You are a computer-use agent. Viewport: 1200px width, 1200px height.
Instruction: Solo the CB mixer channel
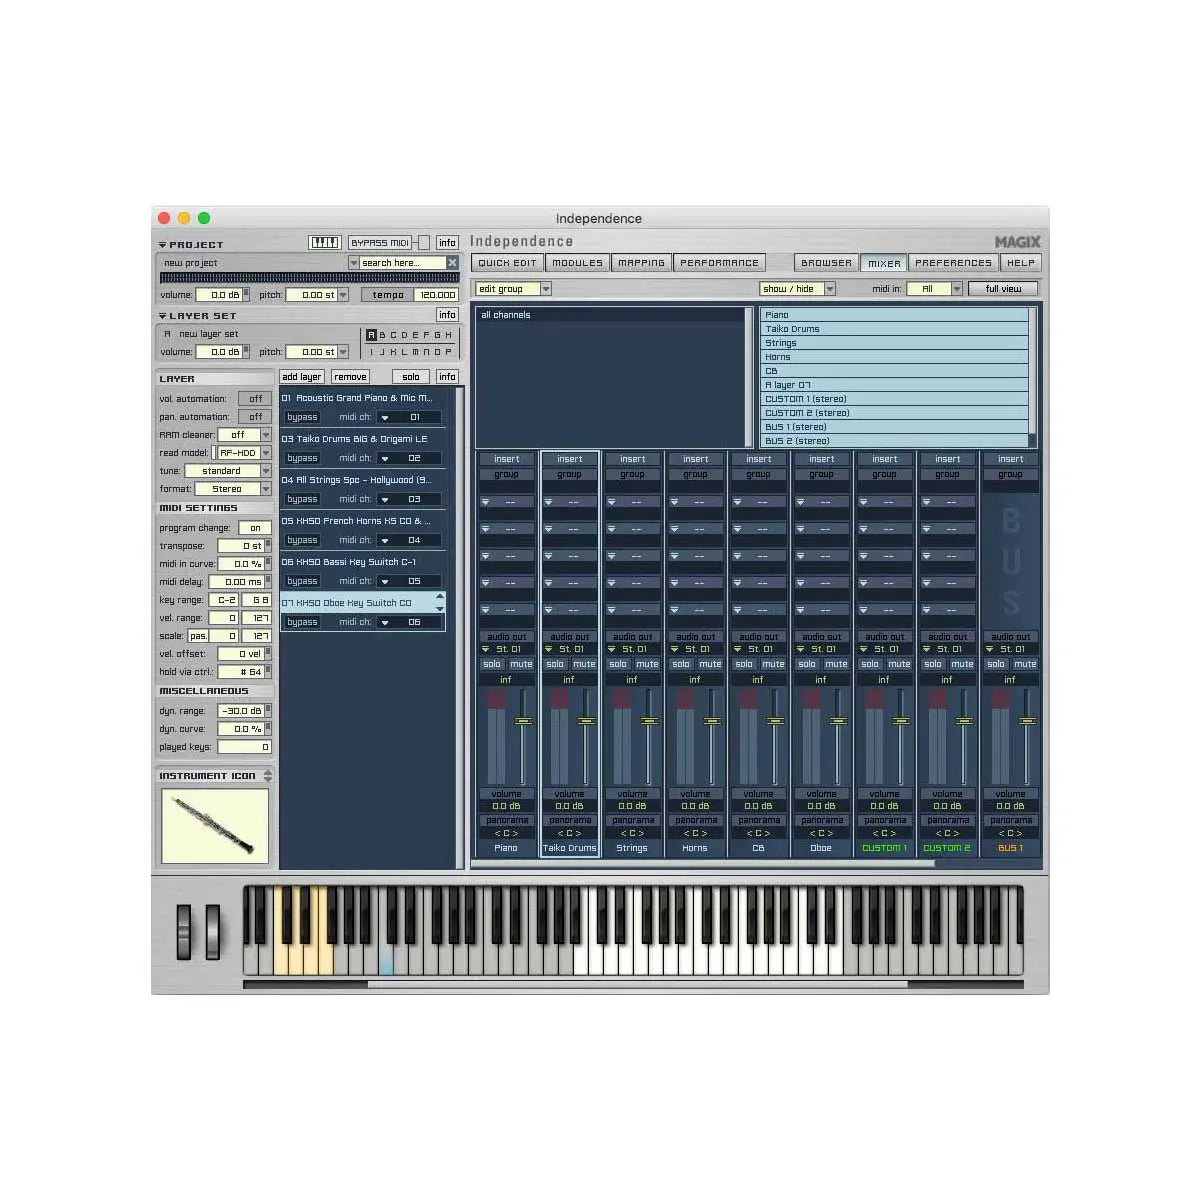point(744,664)
